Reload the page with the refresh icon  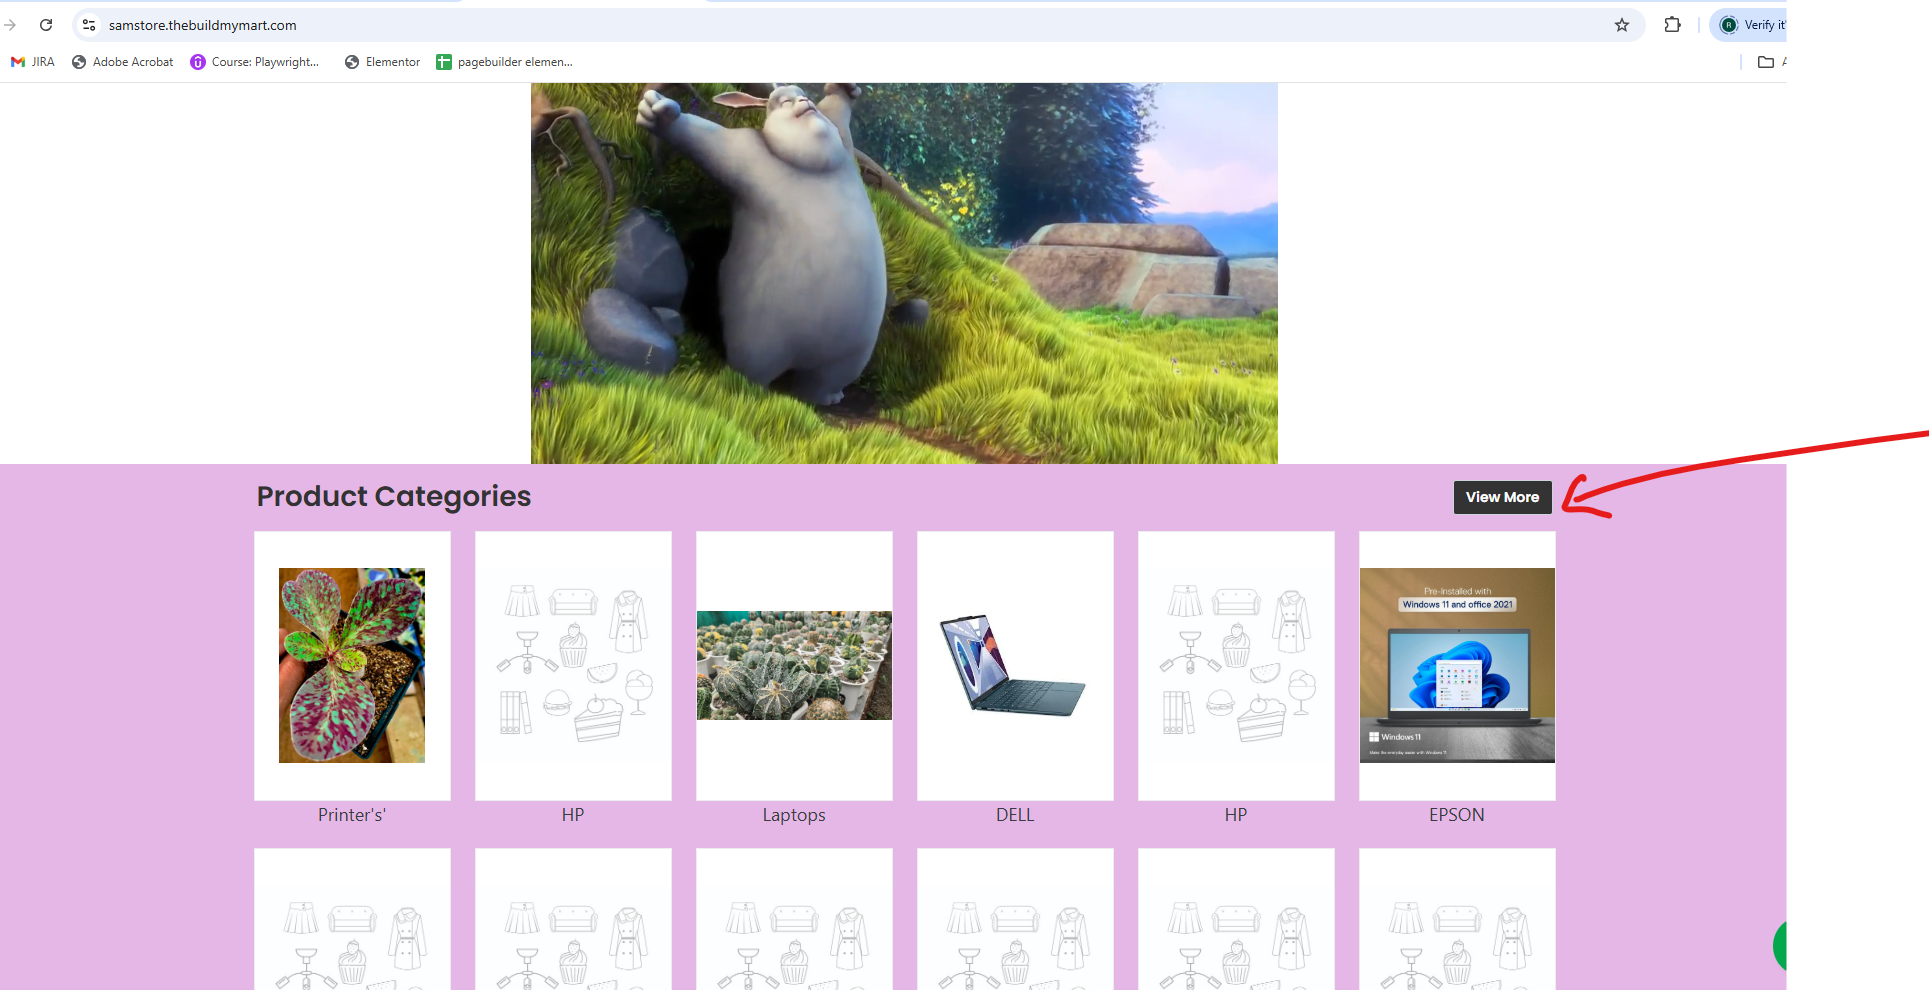(x=46, y=25)
